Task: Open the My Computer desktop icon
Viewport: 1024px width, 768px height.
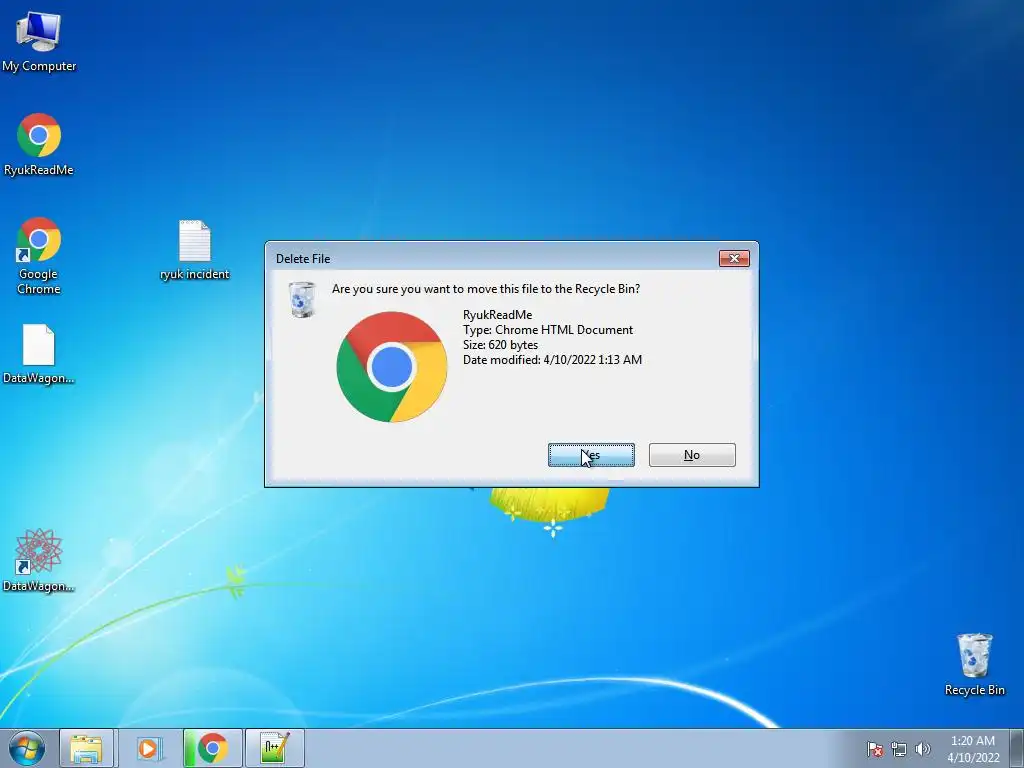Action: [x=39, y=40]
